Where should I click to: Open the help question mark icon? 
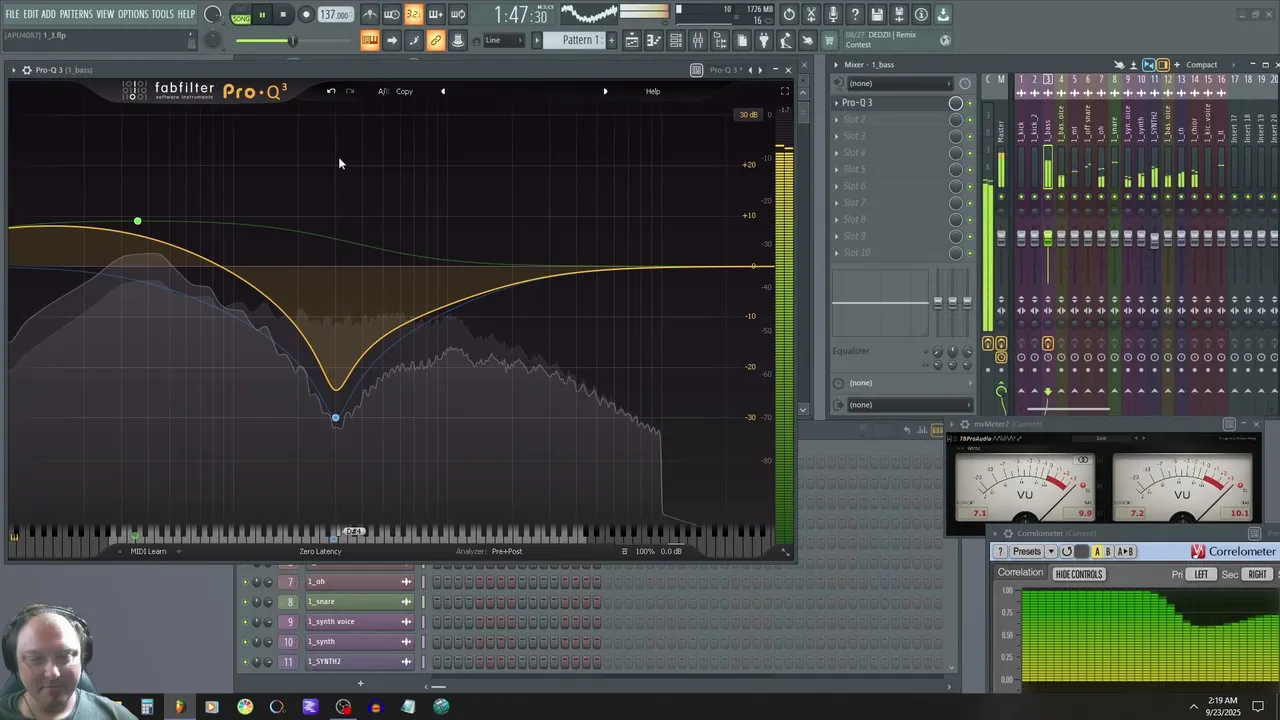pos(855,14)
